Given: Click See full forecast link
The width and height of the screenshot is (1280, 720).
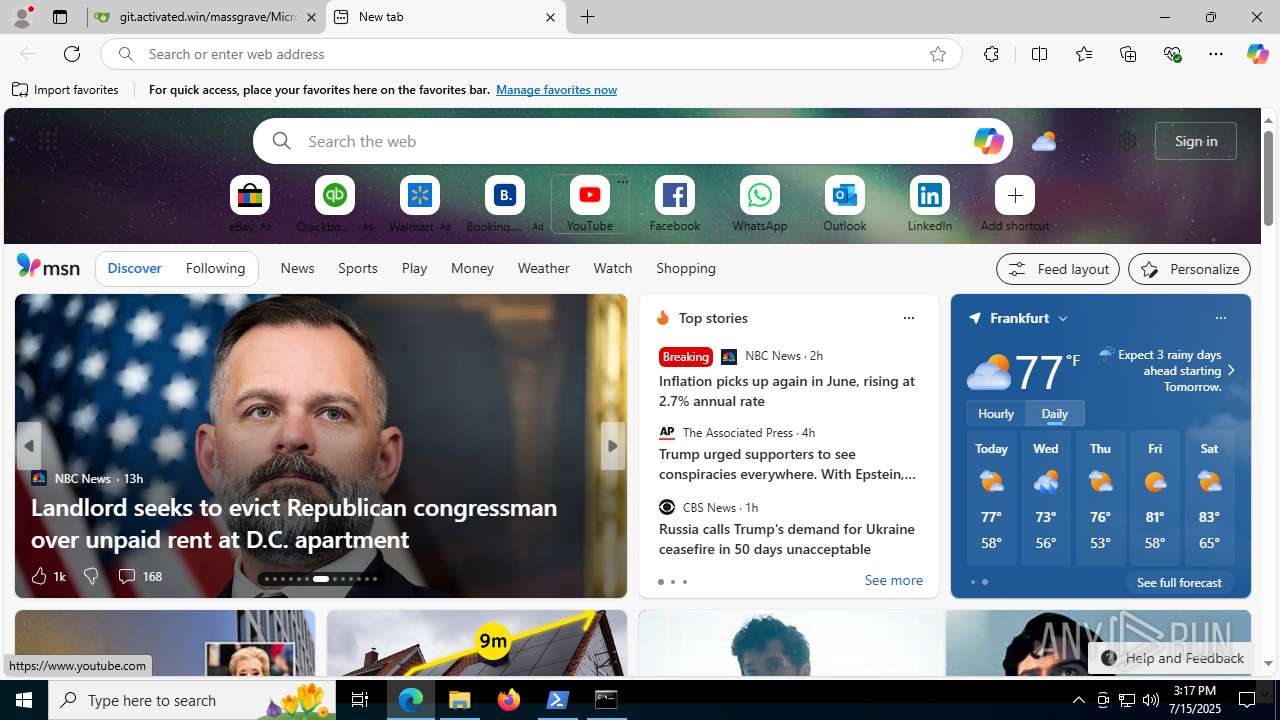Looking at the screenshot, I should [x=1179, y=582].
